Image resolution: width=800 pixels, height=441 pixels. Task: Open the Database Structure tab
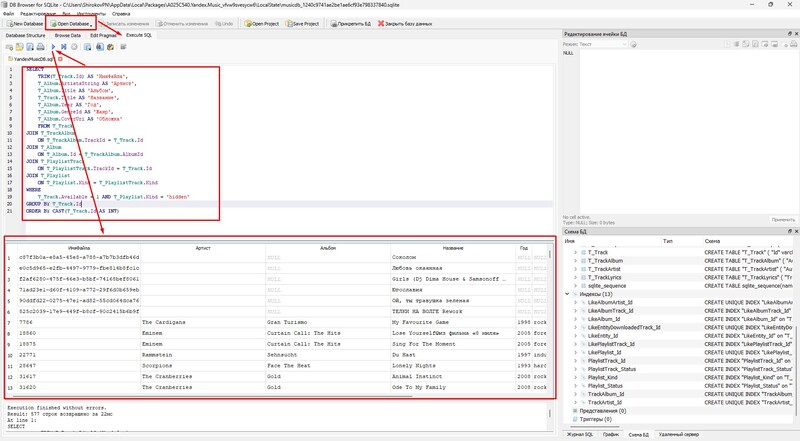click(x=25, y=35)
